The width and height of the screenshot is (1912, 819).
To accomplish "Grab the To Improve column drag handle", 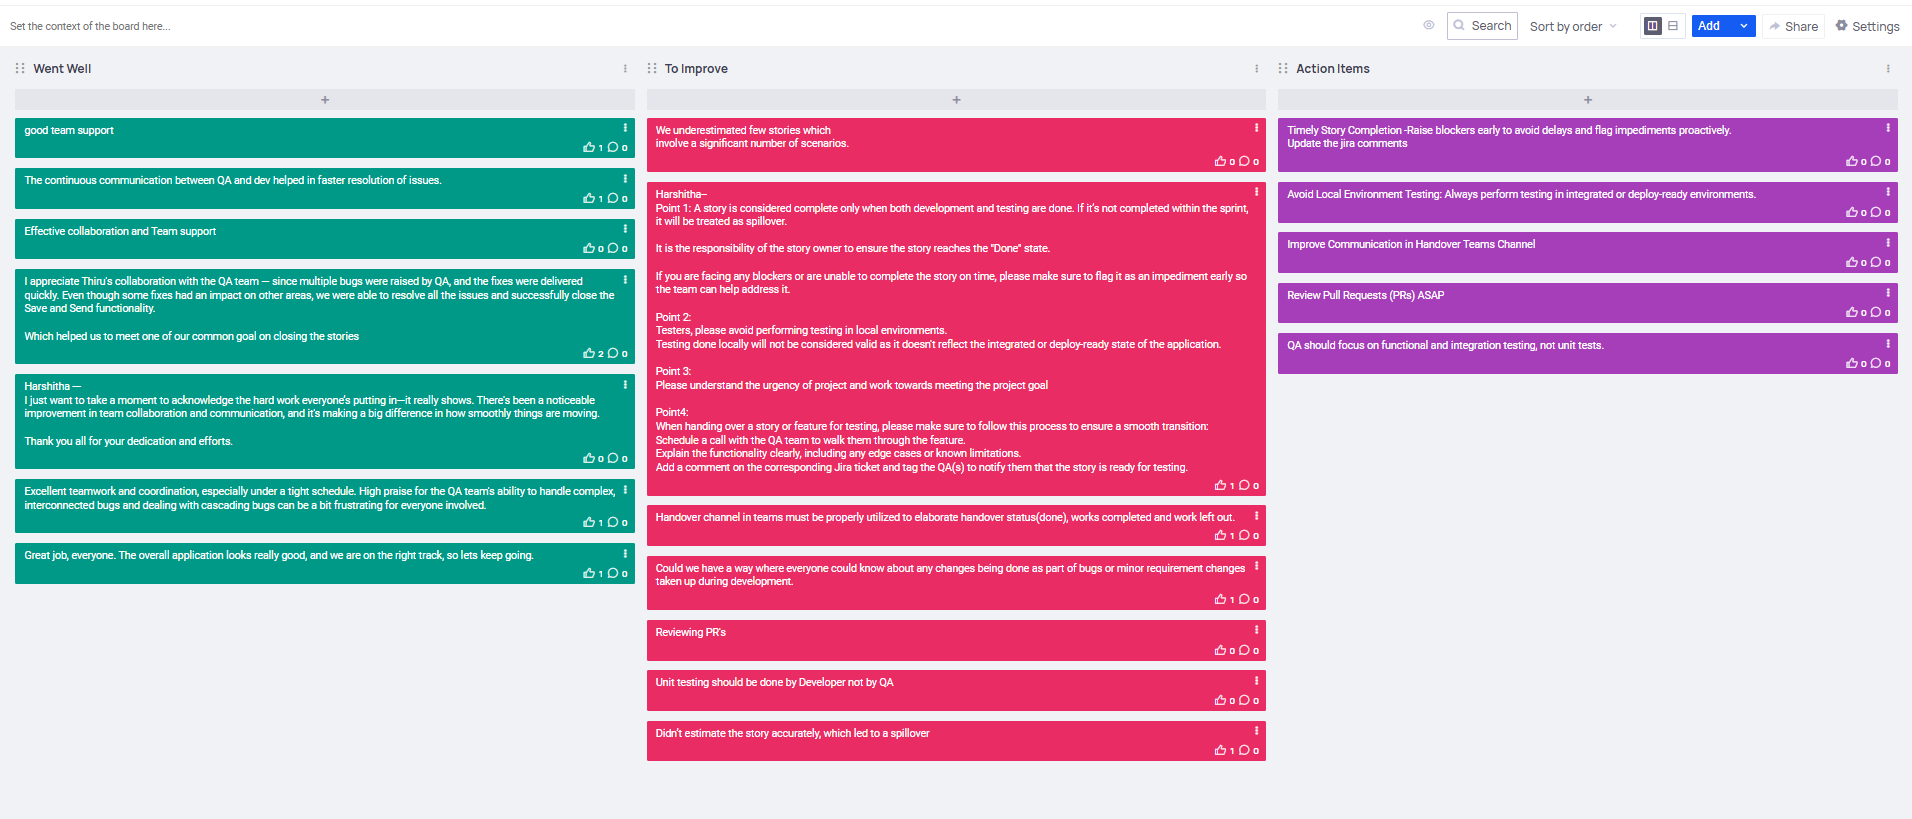I will pos(652,69).
